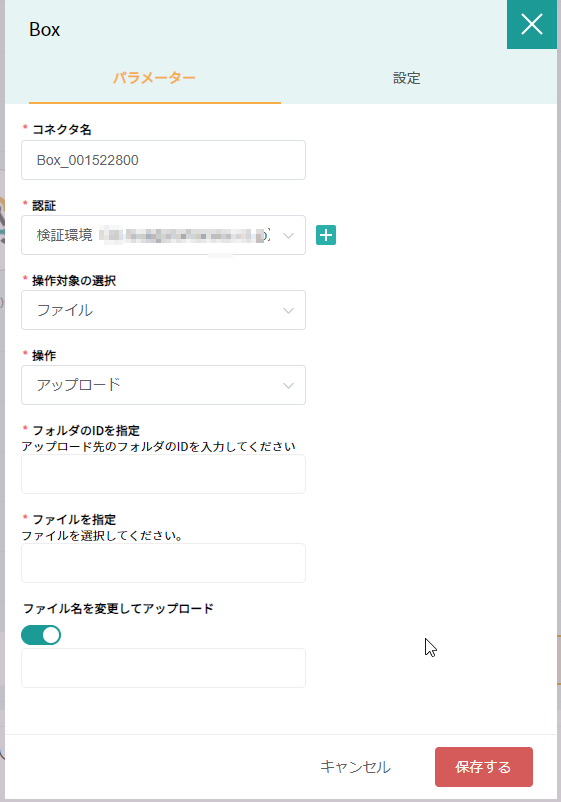Viewport: 561px width, 802px height.
Task: Switch to the パラメーター tab
Action: click(154, 78)
